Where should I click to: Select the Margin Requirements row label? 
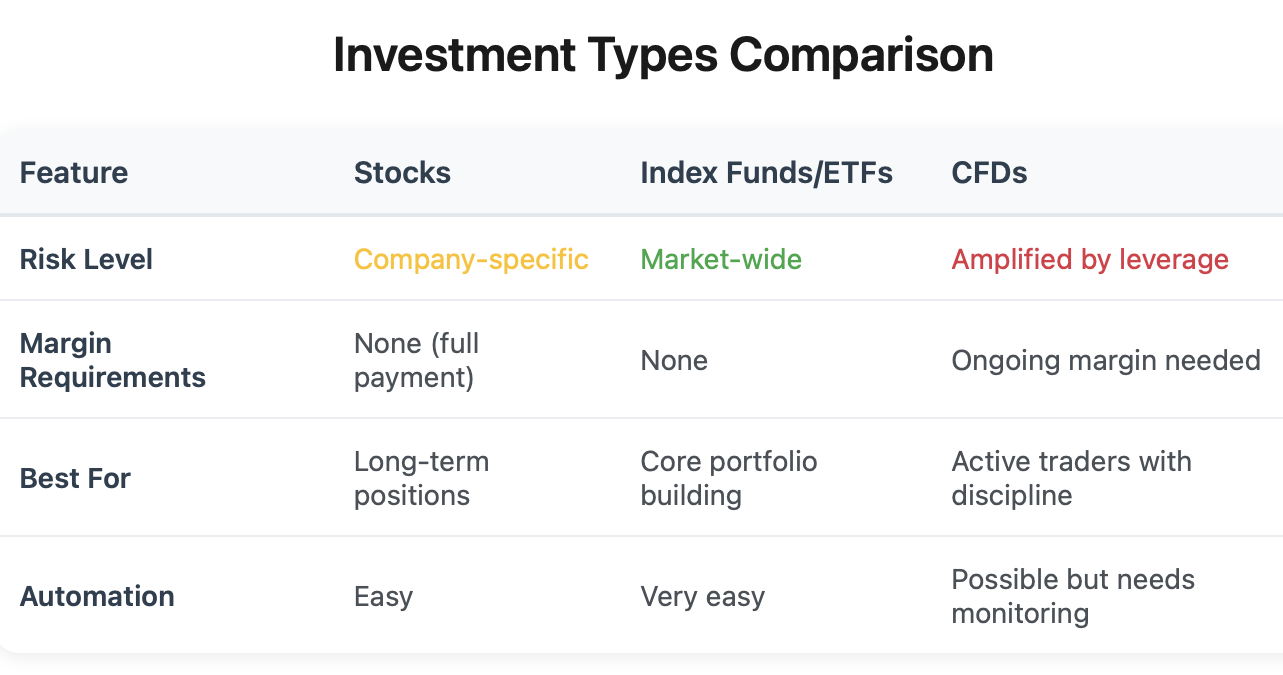[x=113, y=360]
